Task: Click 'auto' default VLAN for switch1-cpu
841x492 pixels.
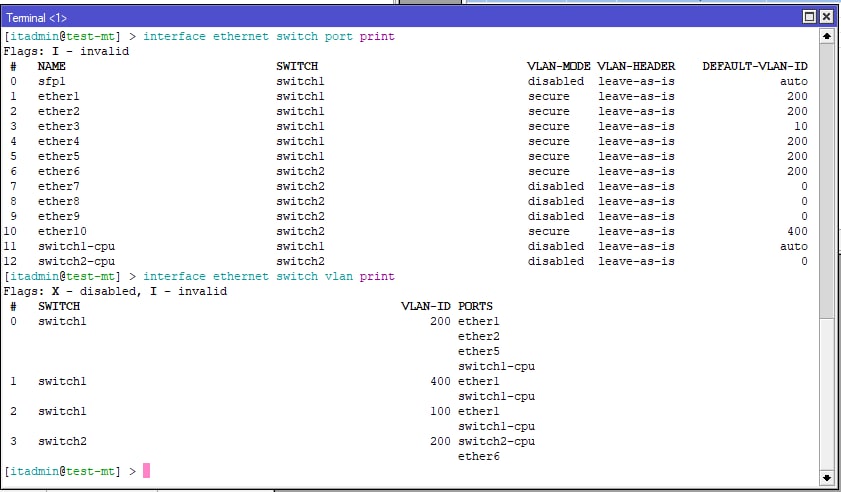Action: [794, 247]
